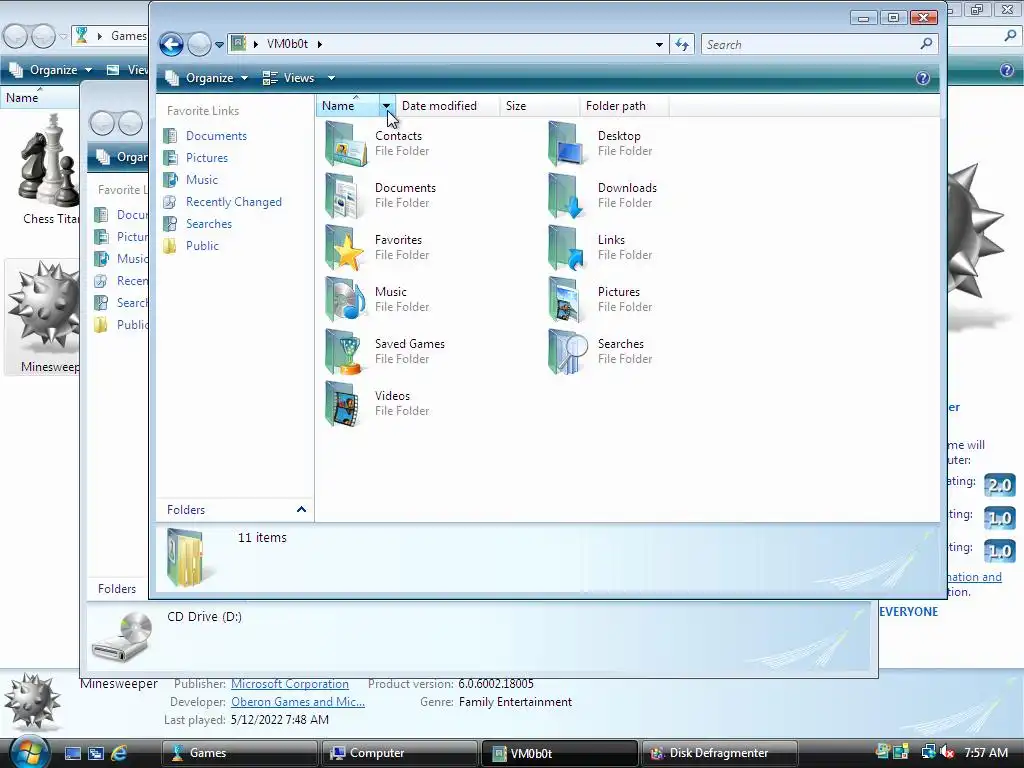
Task: Expand Folders in the Computer window
Action: 117,588
